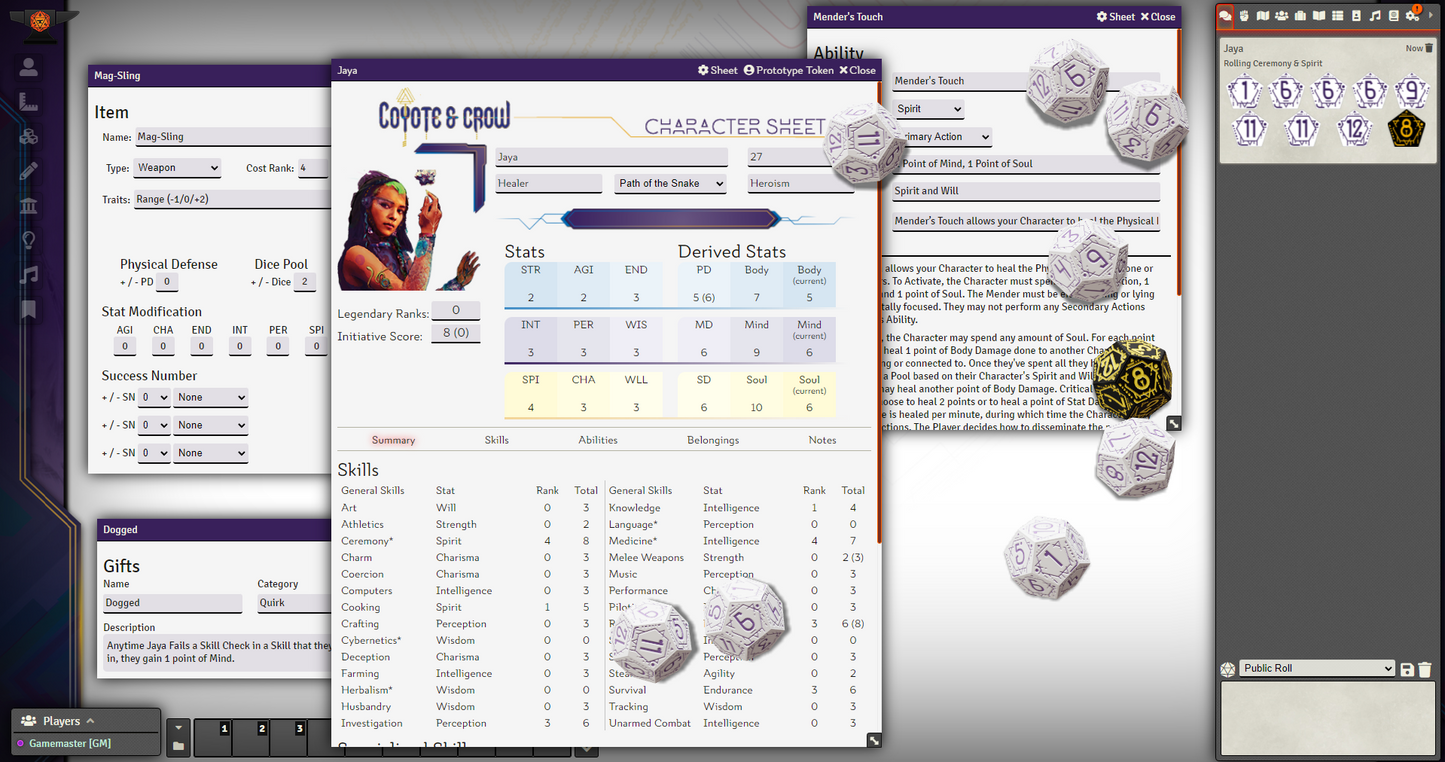The image size is (1445, 762).
Task: Open the Chat Log sidebar tab
Action: [x=1225, y=16]
